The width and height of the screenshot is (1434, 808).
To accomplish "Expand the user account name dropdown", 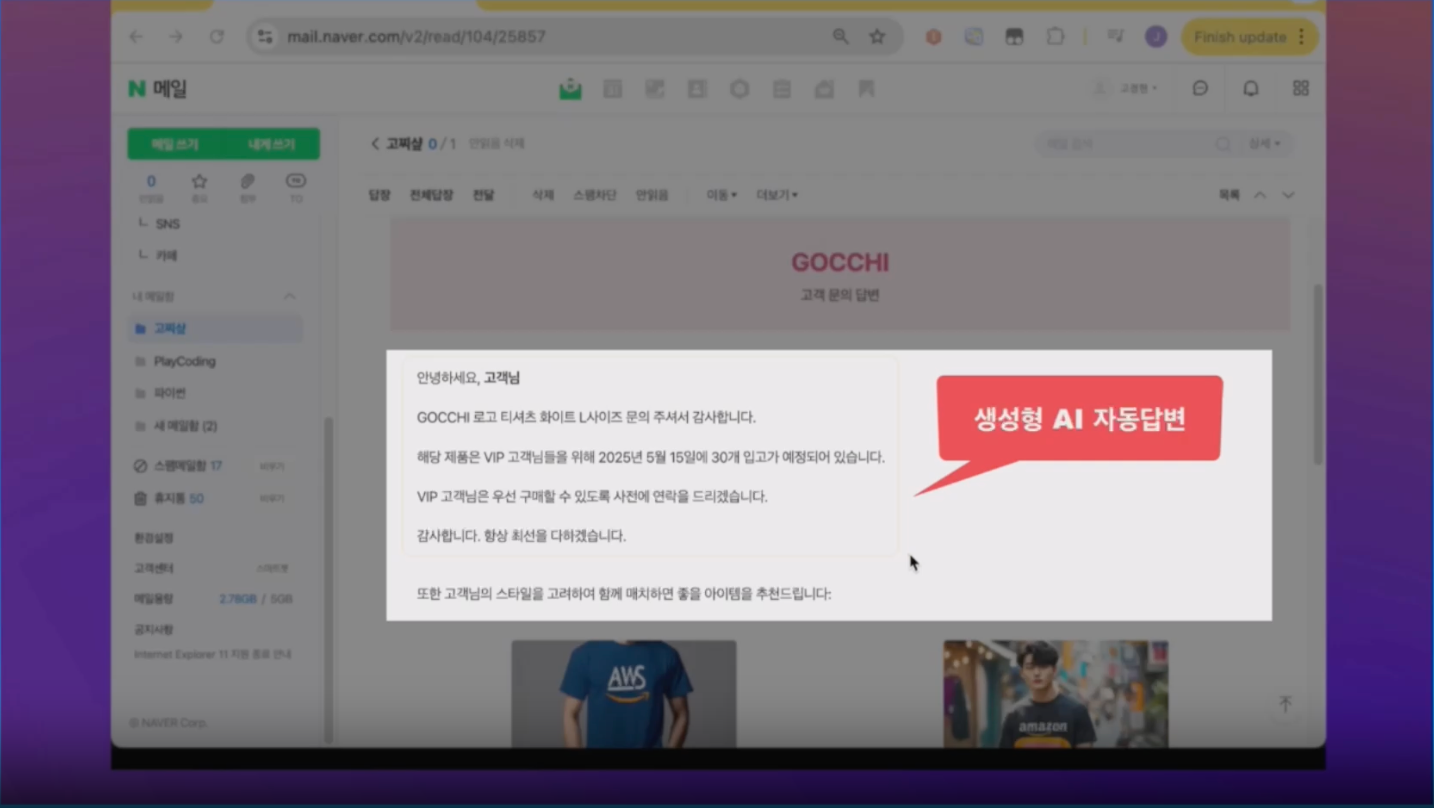I will (x=1138, y=88).
